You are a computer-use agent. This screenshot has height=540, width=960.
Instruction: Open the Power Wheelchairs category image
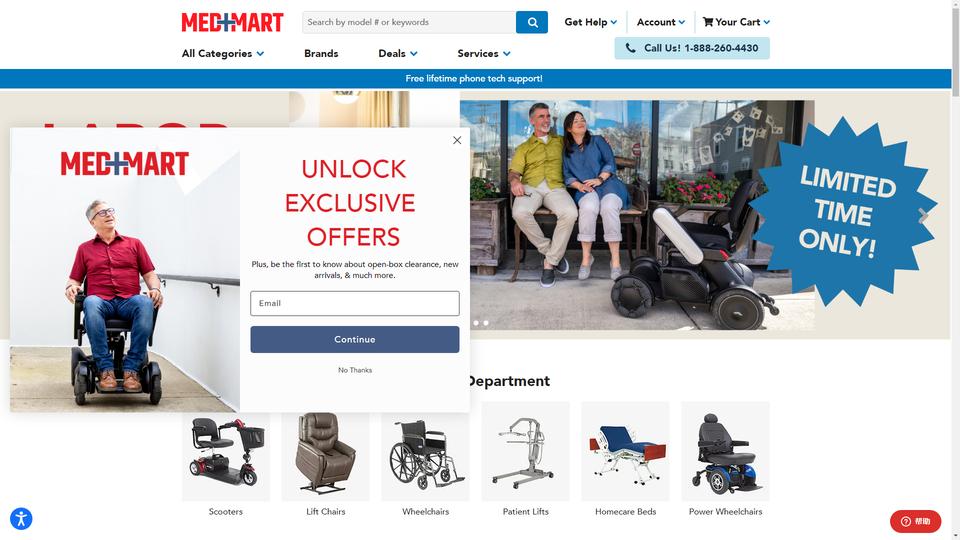point(726,451)
